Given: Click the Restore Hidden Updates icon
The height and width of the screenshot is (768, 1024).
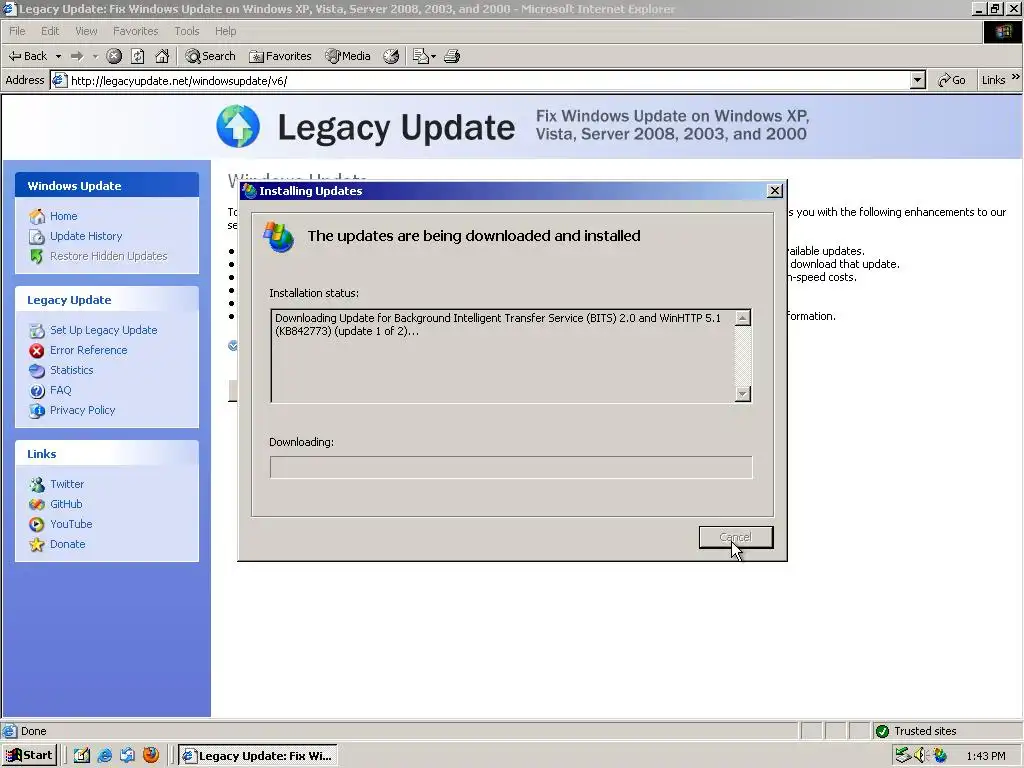Looking at the screenshot, I should (x=37, y=257).
